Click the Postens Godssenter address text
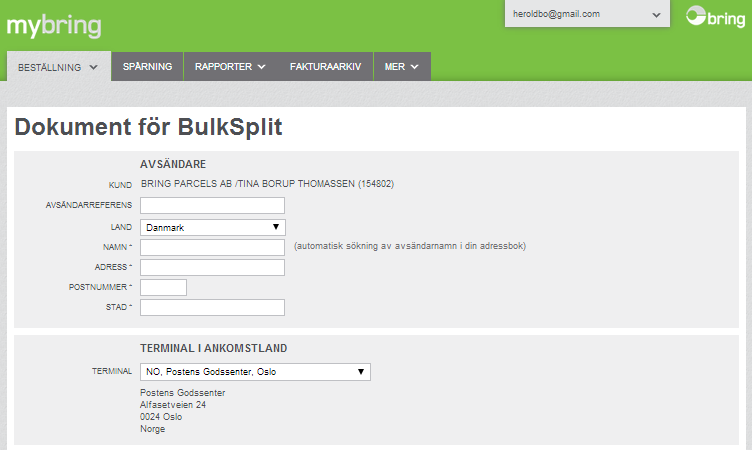Viewport: 752px width, 450px height. point(183,393)
